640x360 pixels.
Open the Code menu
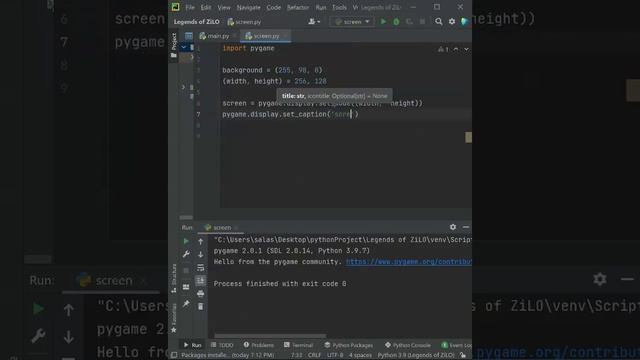pyautogui.click(x=273, y=7)
